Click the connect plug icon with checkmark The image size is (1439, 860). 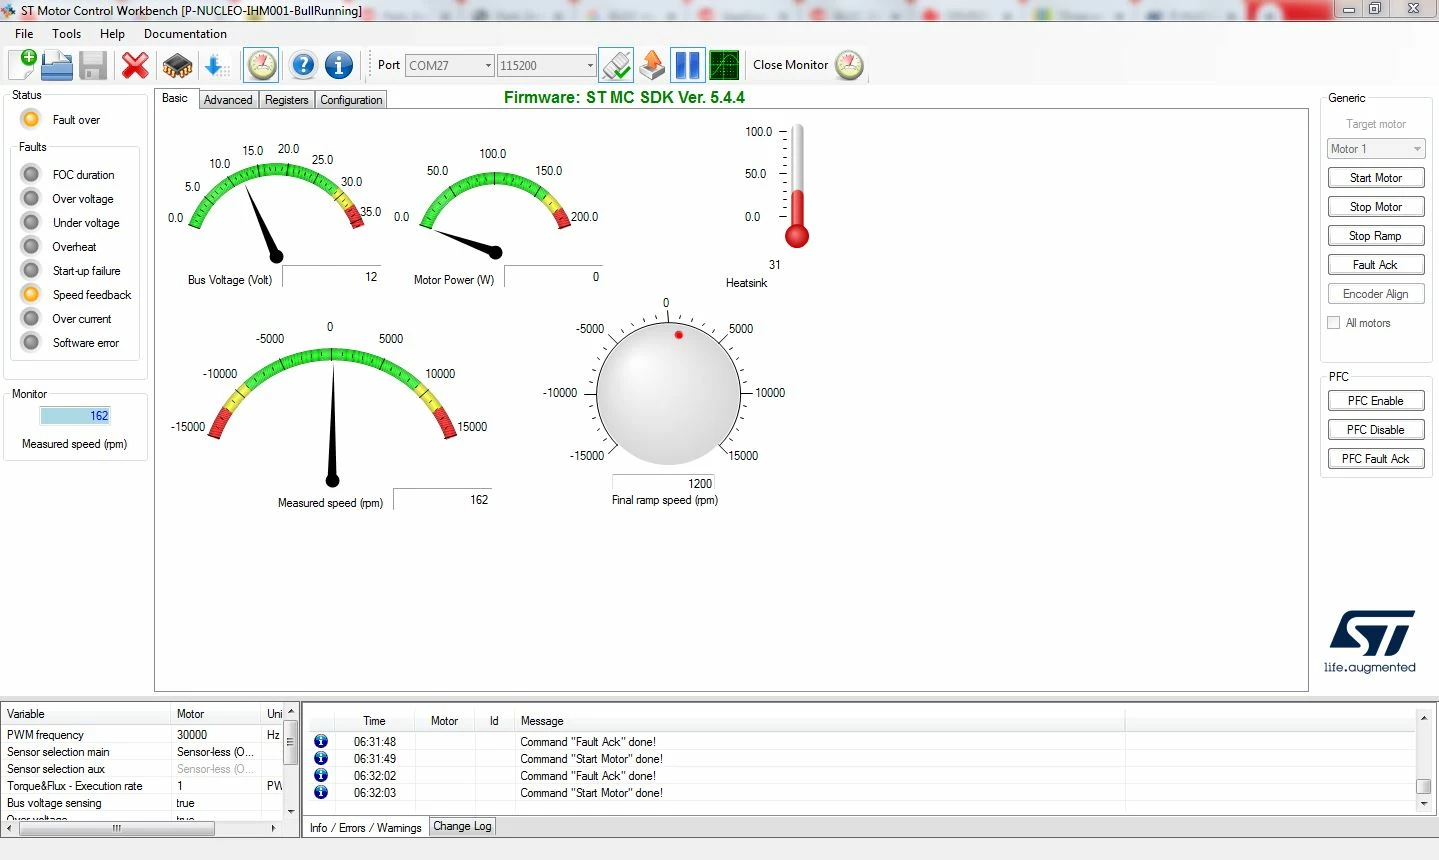(x=616, y=65)
